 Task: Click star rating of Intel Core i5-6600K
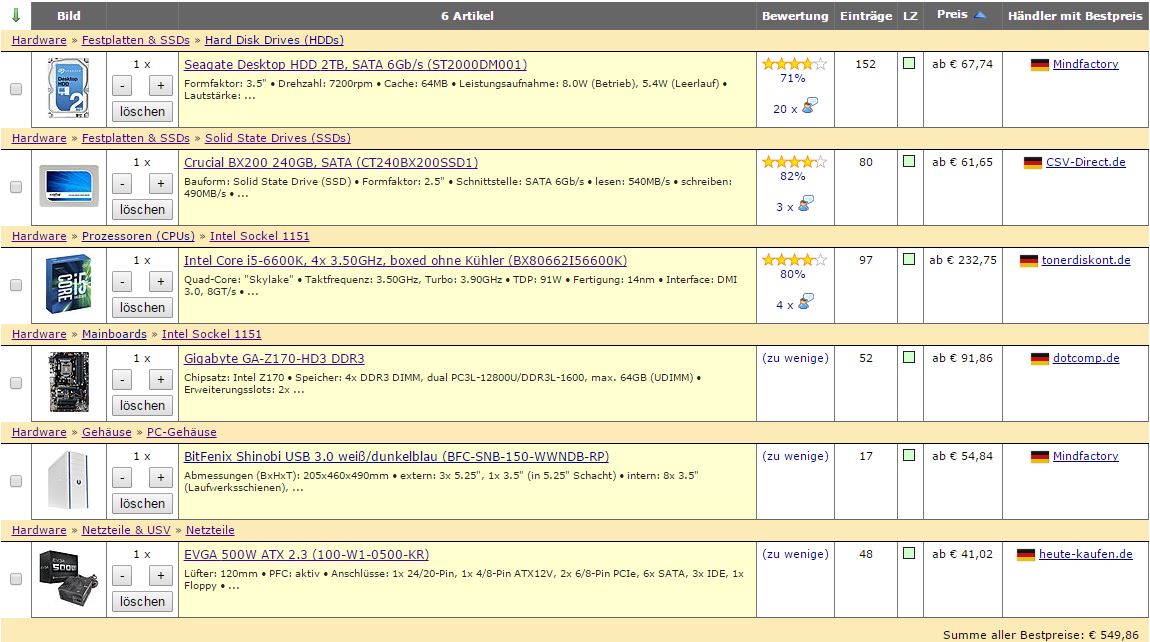[x=794, y=260]
